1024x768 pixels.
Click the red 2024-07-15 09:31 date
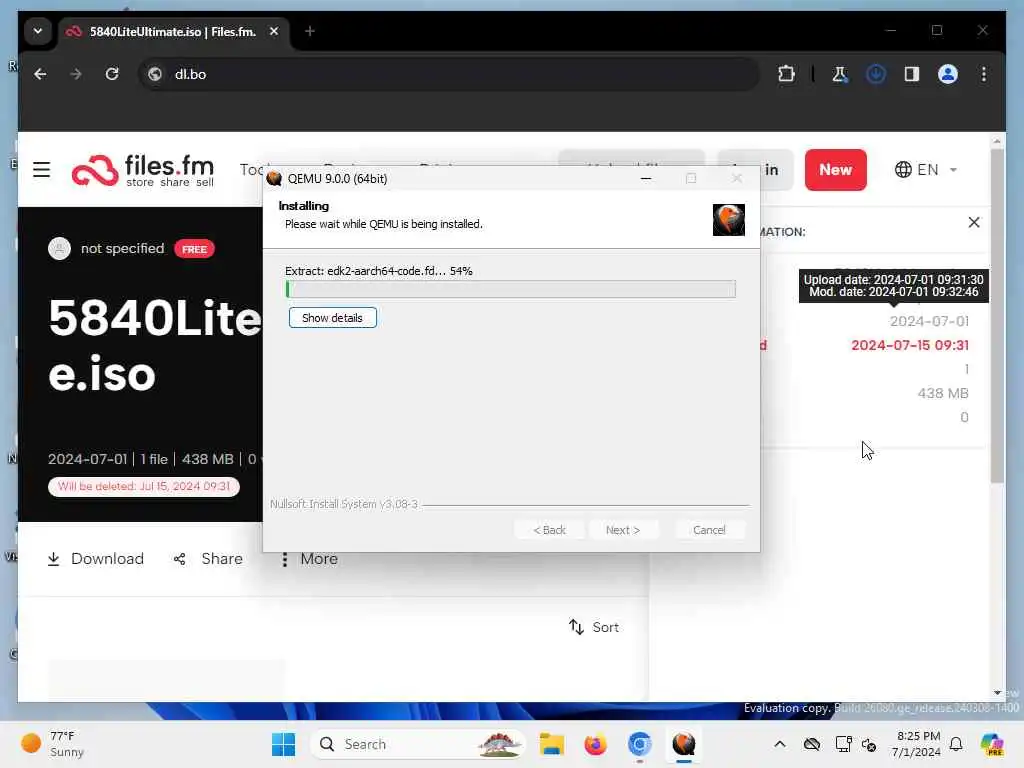[x=910, y=345]
